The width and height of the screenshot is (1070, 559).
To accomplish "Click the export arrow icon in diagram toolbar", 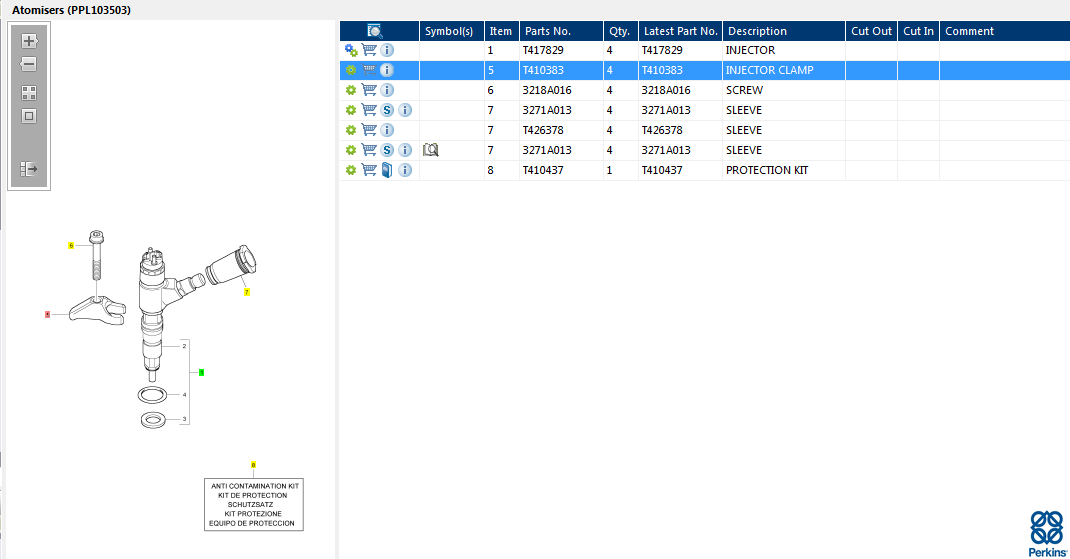I will coord(29,169).
